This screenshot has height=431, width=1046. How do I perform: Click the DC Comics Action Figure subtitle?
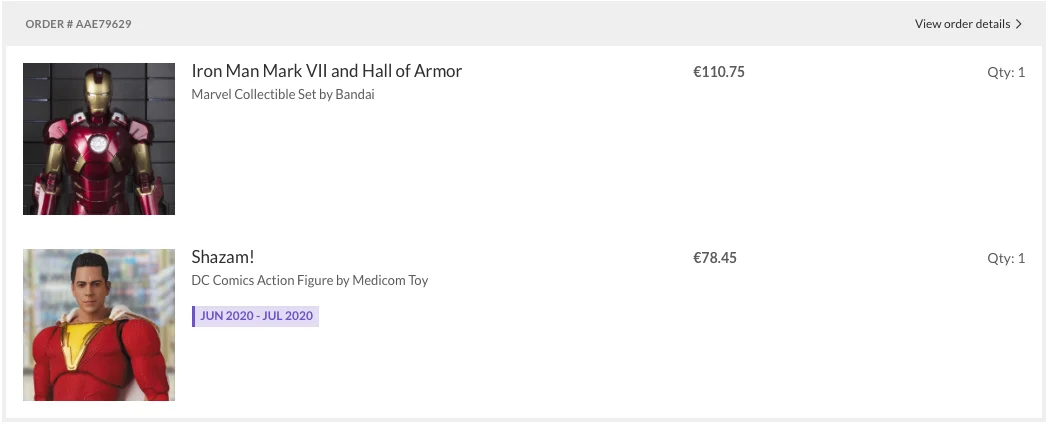[309, 281]
